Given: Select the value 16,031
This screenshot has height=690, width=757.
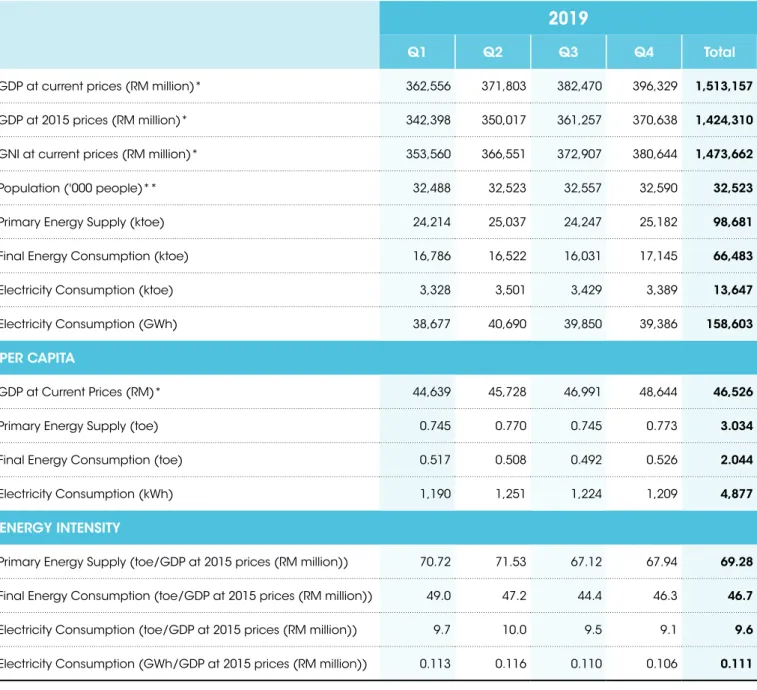Looking at the screenshot, I should click(583, 256).
